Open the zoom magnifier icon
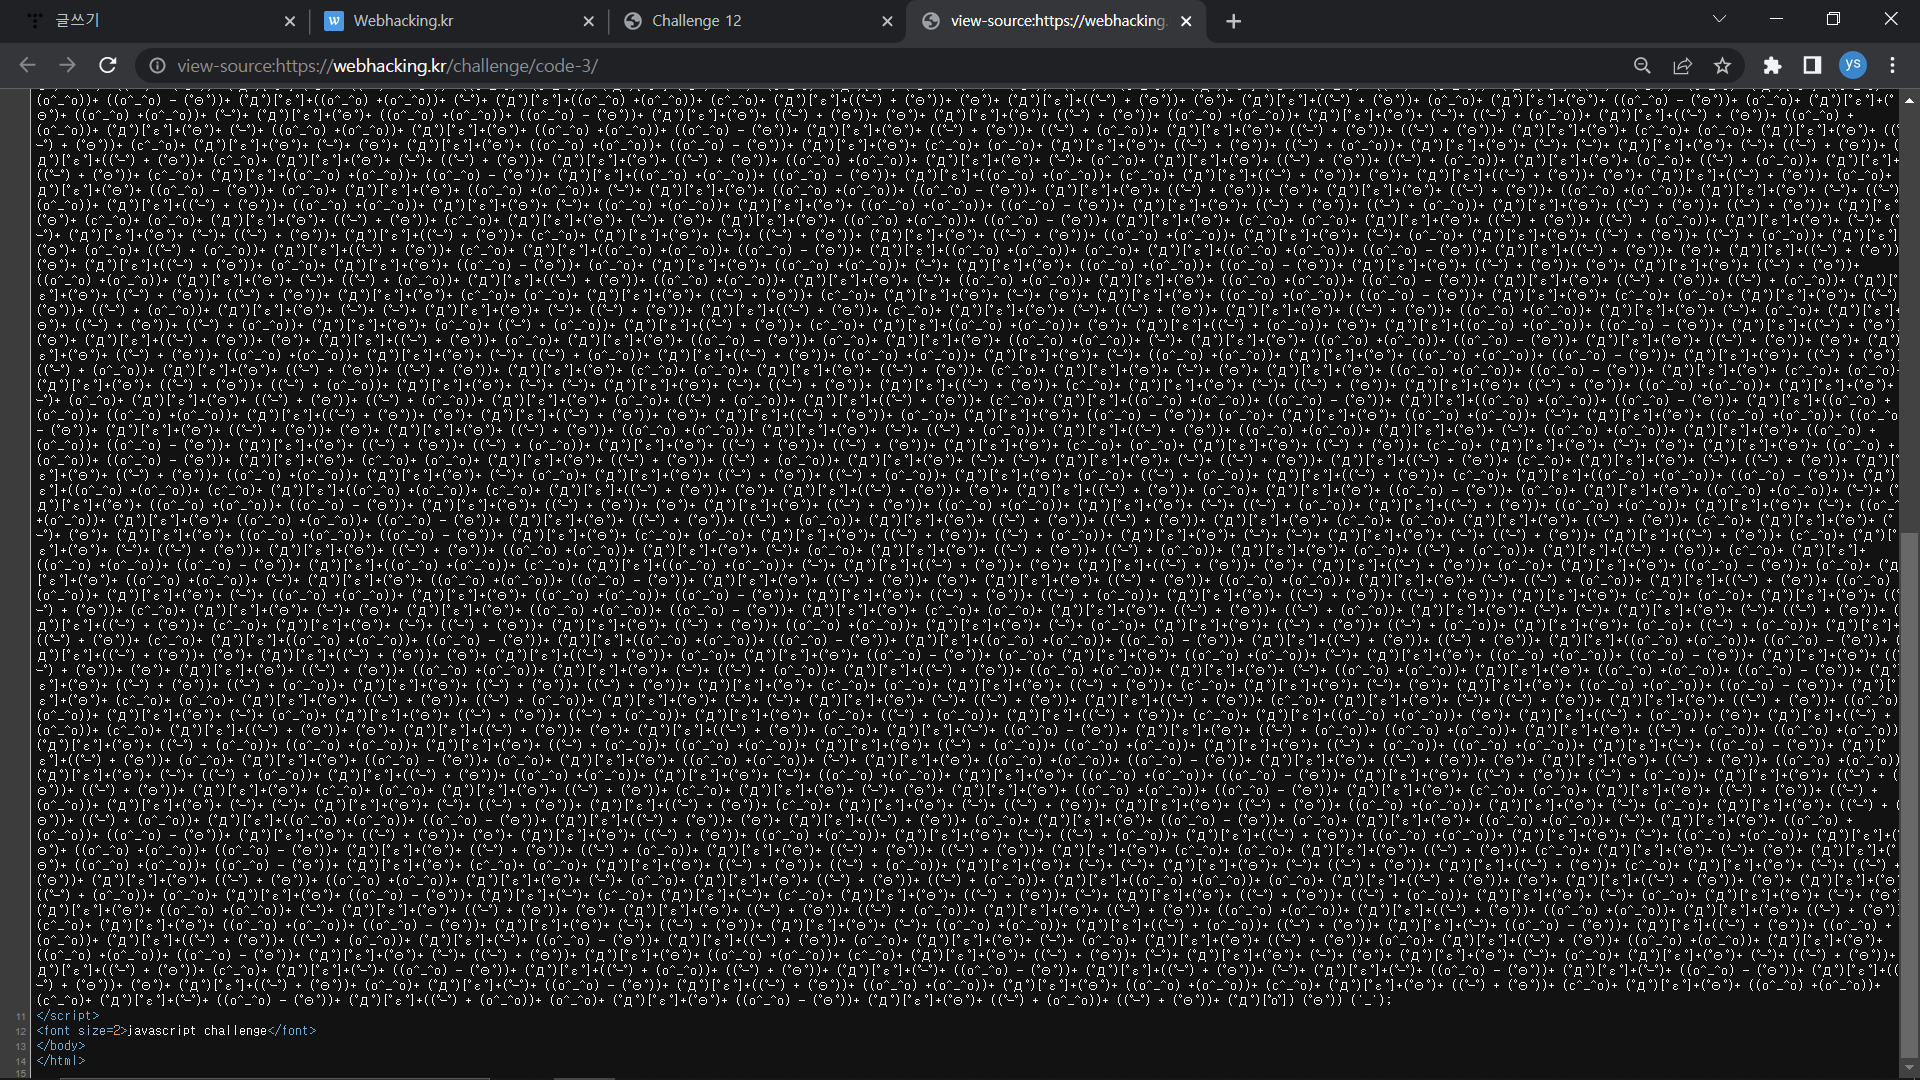Image resolution: width=1920 pixels, height=1080 pixels. tap(1642, 65)
